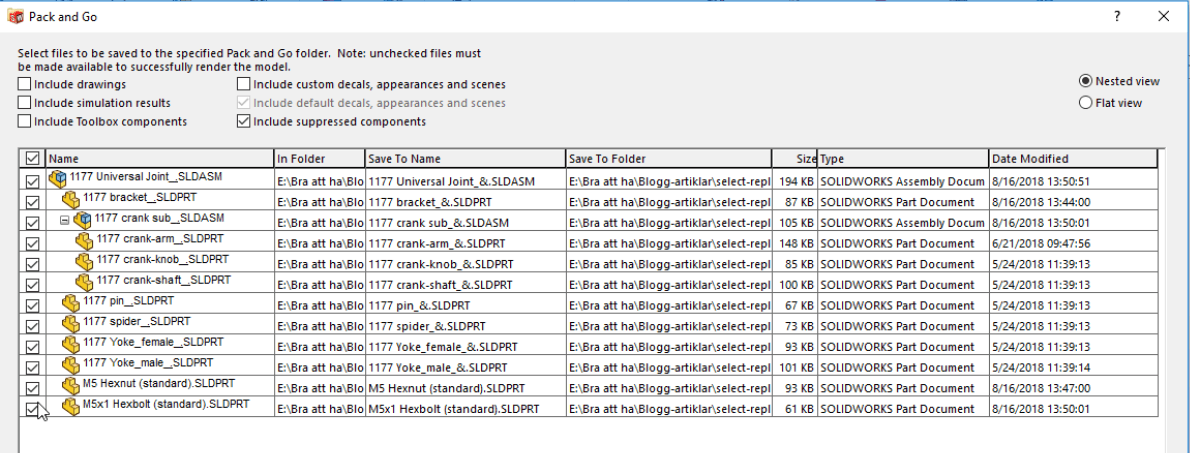This screenshot has height=453, width=1190.
Task: Enable the Include drawings checkbox
Action: click(x=25, y=85)
